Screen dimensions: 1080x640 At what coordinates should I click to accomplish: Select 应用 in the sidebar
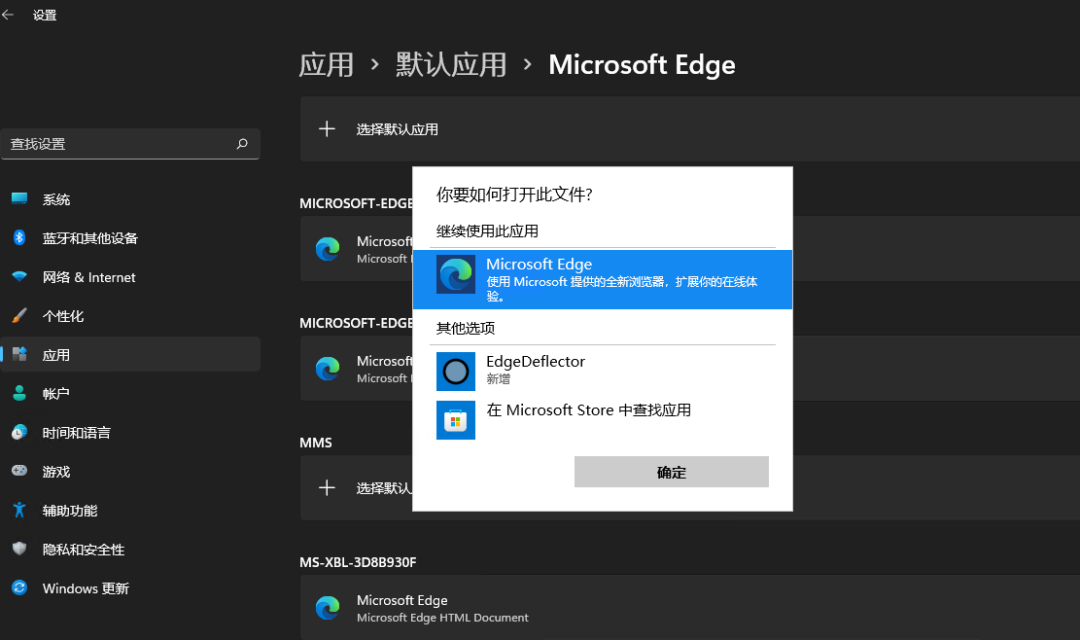pos(130,354)
